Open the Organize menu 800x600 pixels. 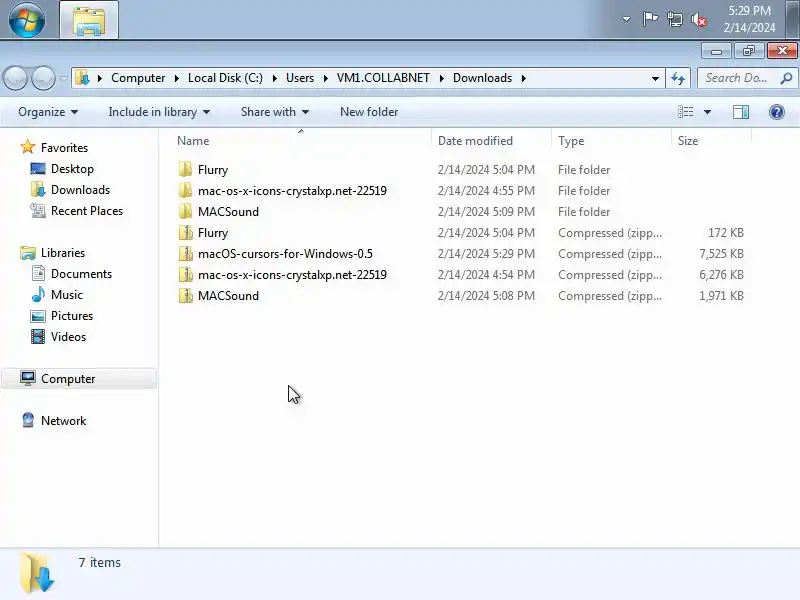point(47,112)
